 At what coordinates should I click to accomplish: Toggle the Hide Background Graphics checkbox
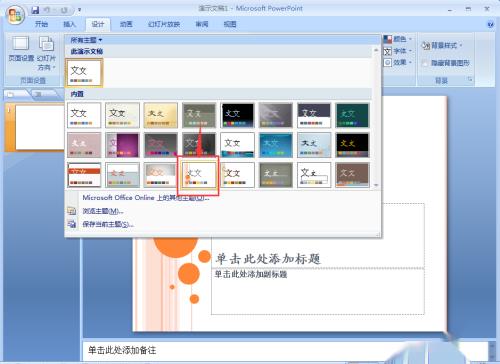point(424,63)
